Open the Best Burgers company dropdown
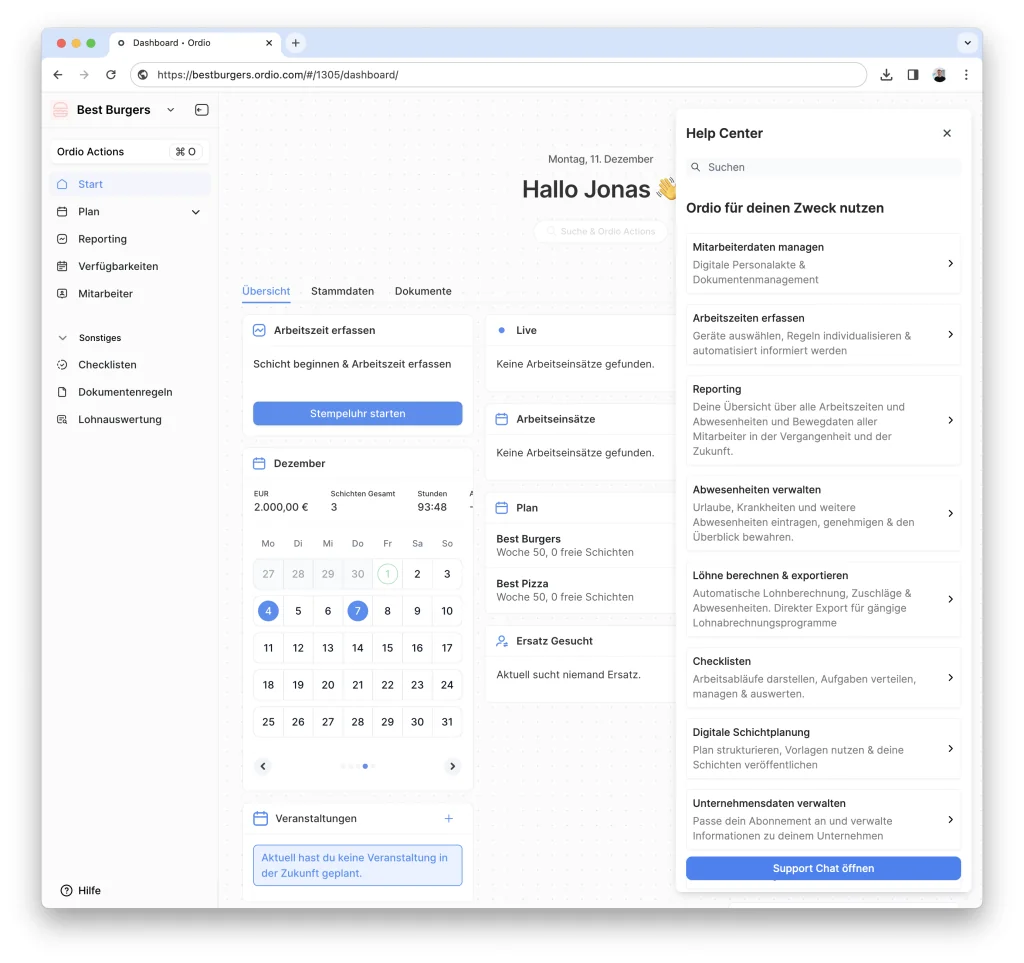 coord(170,110)
